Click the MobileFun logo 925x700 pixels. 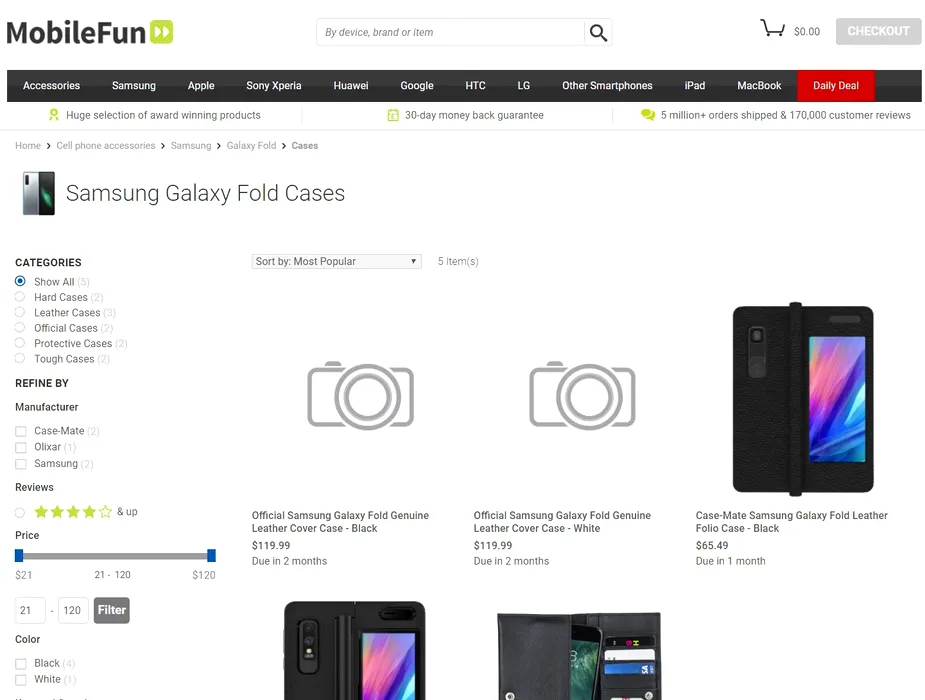click(90, 32)
